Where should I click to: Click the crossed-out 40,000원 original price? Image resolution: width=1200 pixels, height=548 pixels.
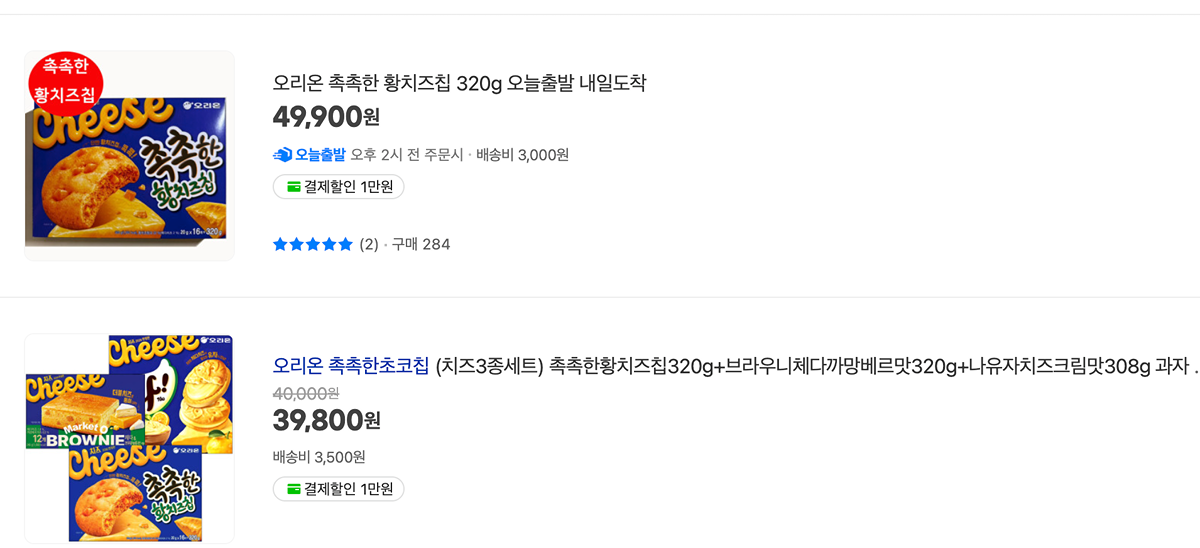pos(305,393)
